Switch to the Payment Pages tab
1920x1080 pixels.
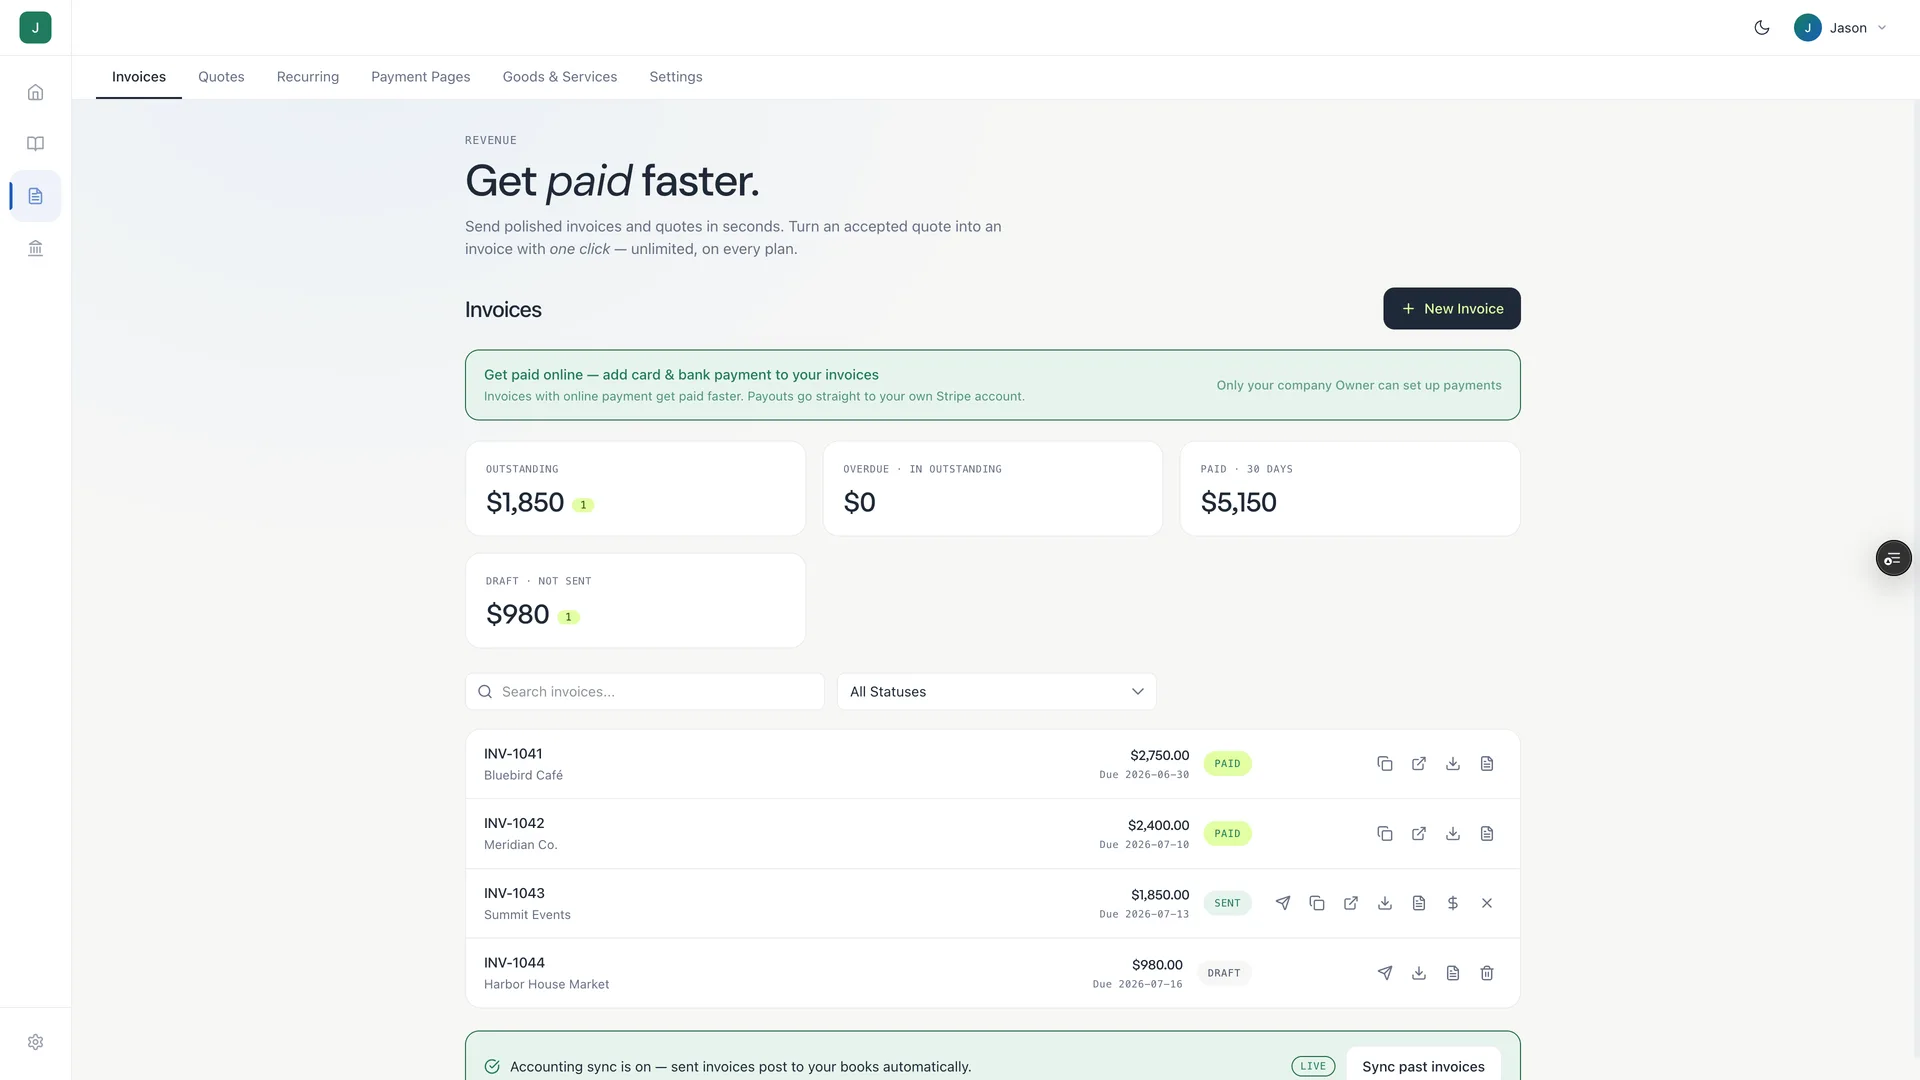[421, 77]
